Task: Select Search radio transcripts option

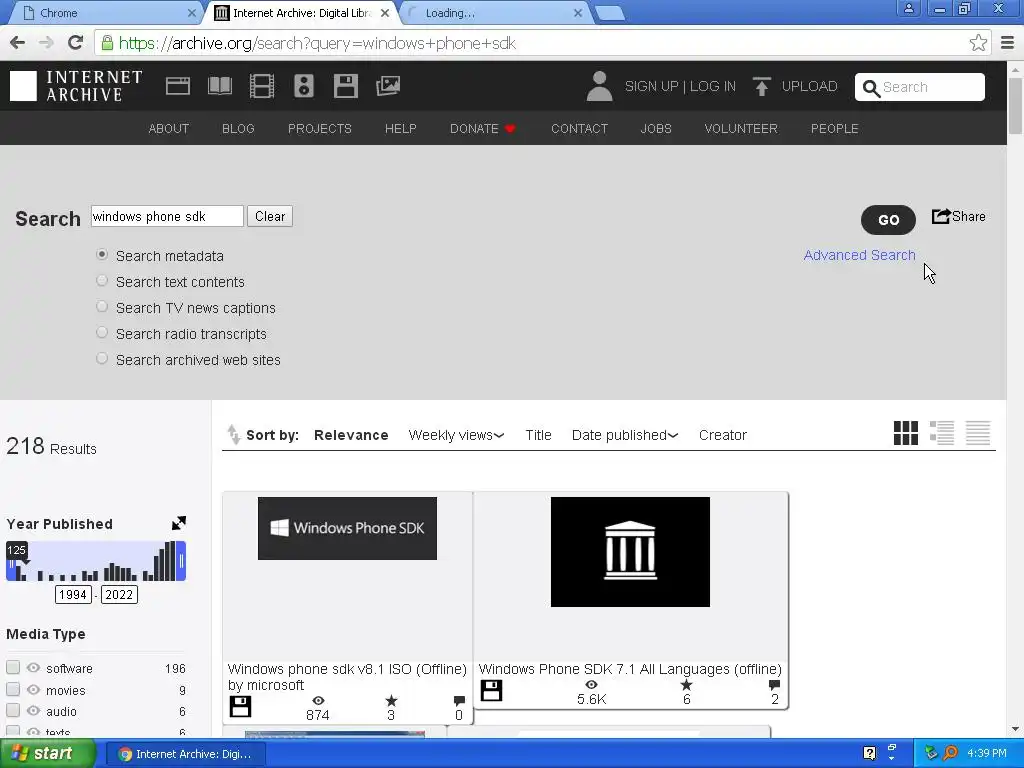Action: point(102,333)
